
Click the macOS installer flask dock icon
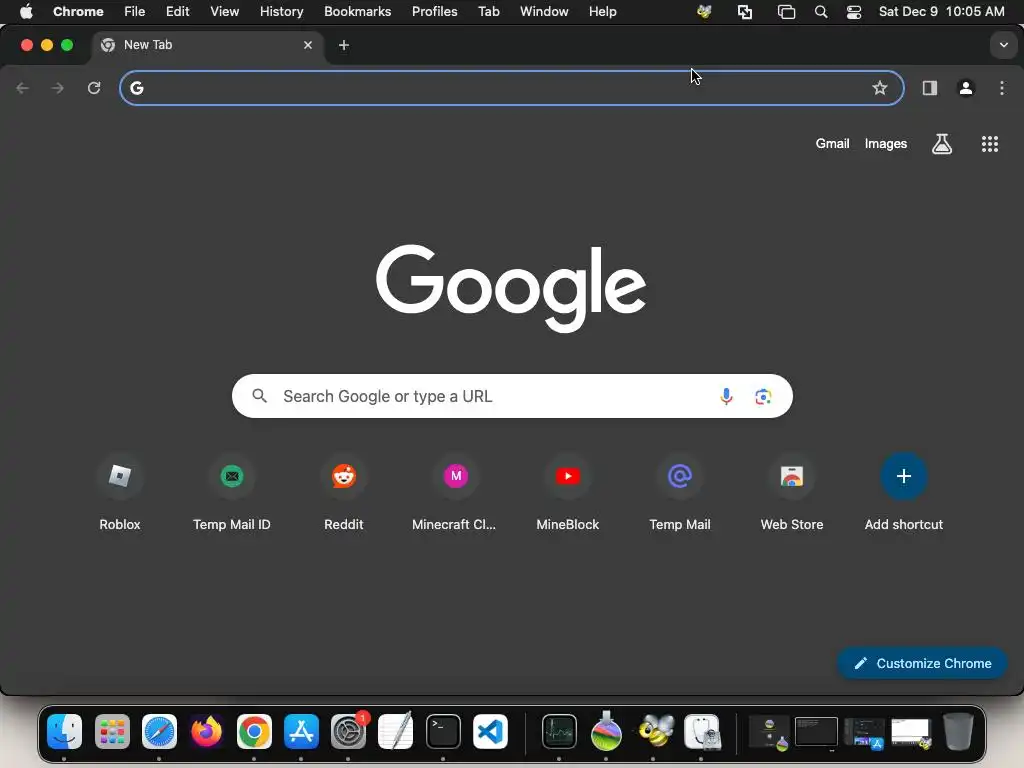click(606, 731)
